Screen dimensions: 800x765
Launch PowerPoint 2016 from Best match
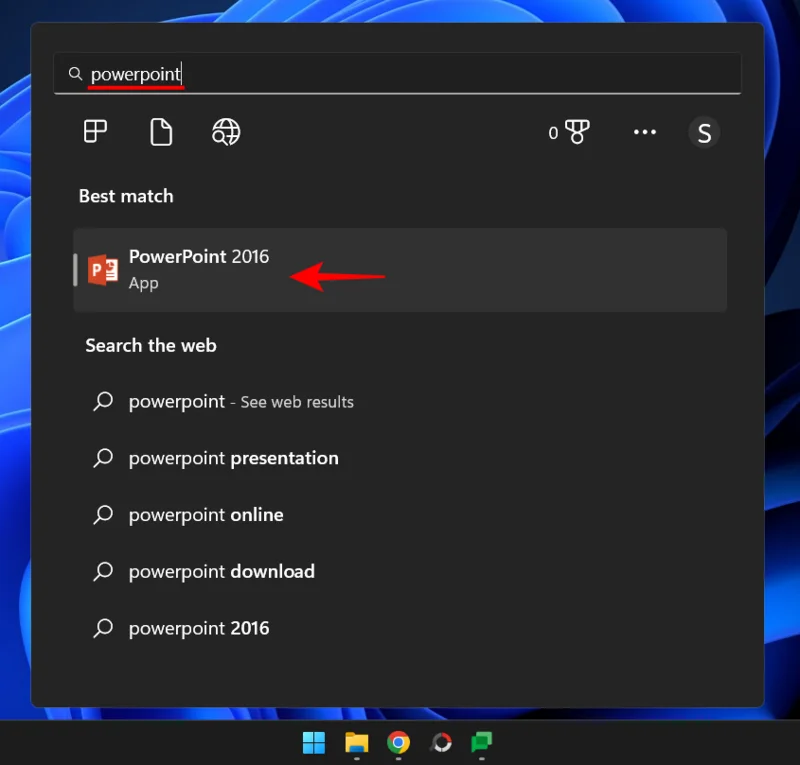pos(199,257)
